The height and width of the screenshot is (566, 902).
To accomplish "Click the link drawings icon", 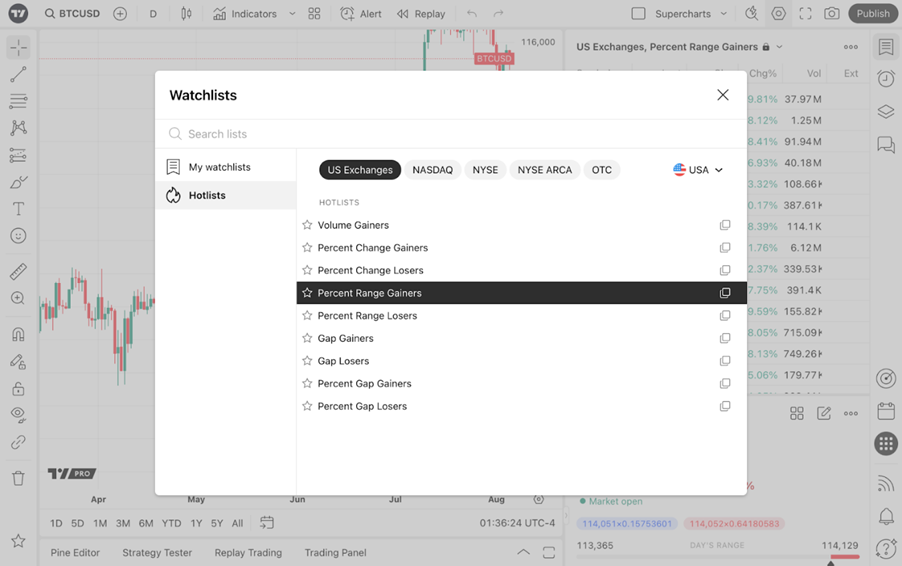I will tap(18, 442).
